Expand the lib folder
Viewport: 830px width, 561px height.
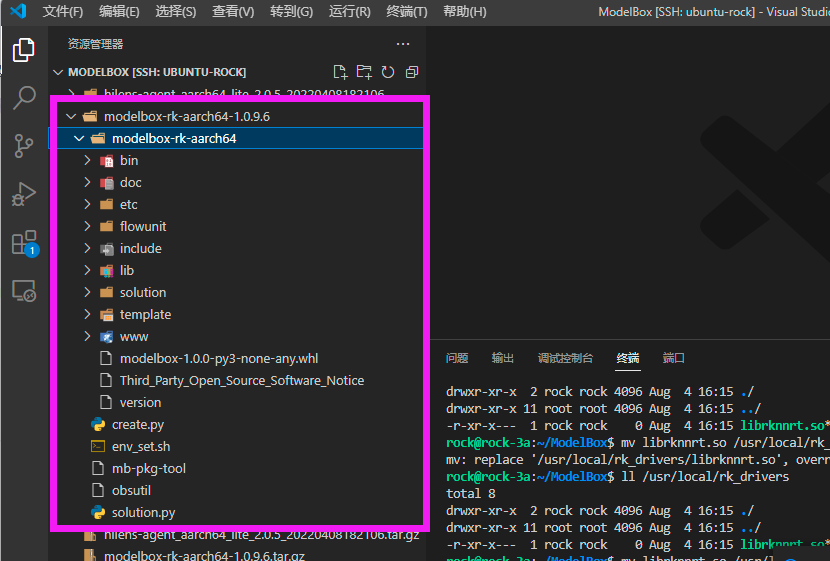(x=88, y=270)
